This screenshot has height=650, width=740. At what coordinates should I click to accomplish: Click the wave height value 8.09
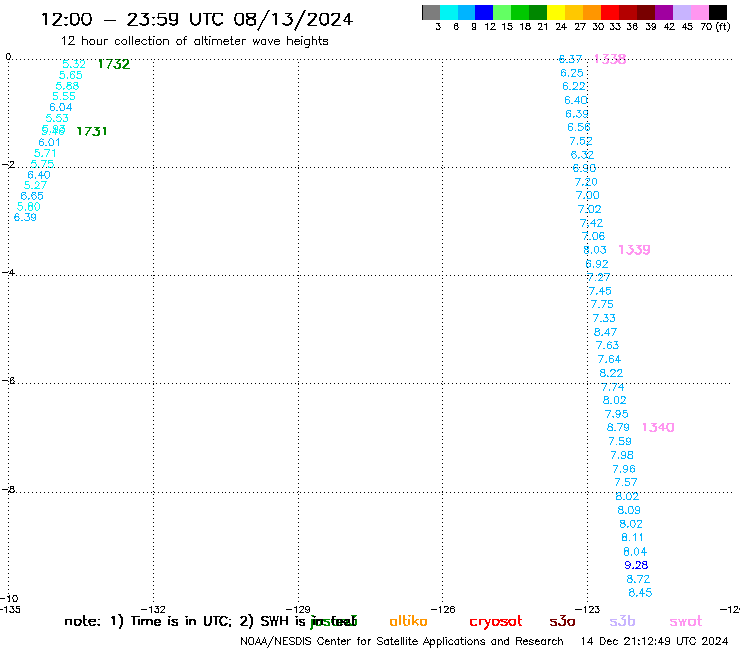629,510
